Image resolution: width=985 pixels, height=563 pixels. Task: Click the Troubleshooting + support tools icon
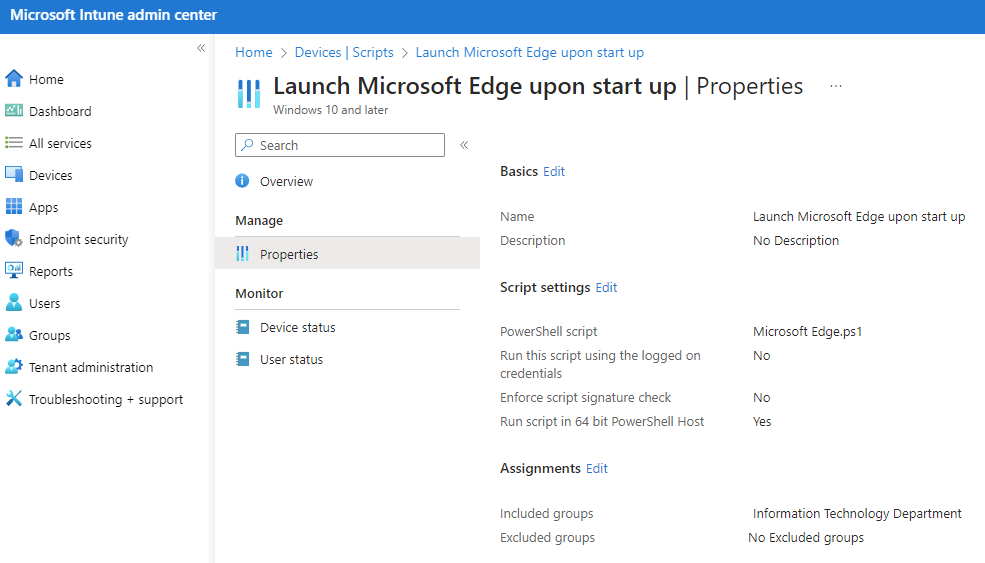coord(14,398)
